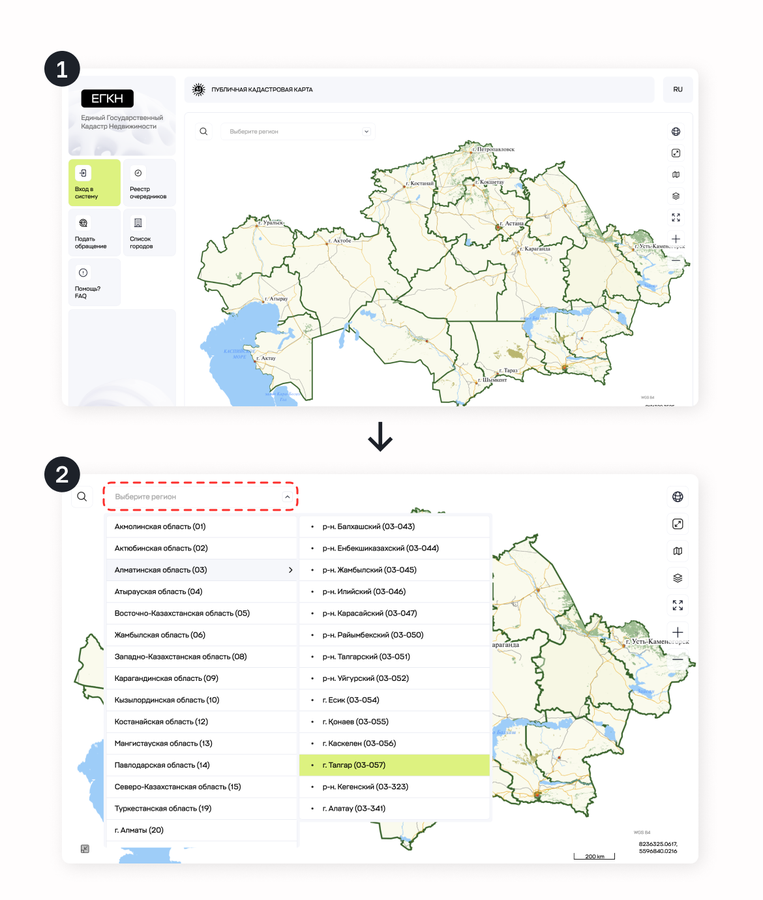Open the Реестр очередников tile
763x900 pixels.
pos(149,183)
